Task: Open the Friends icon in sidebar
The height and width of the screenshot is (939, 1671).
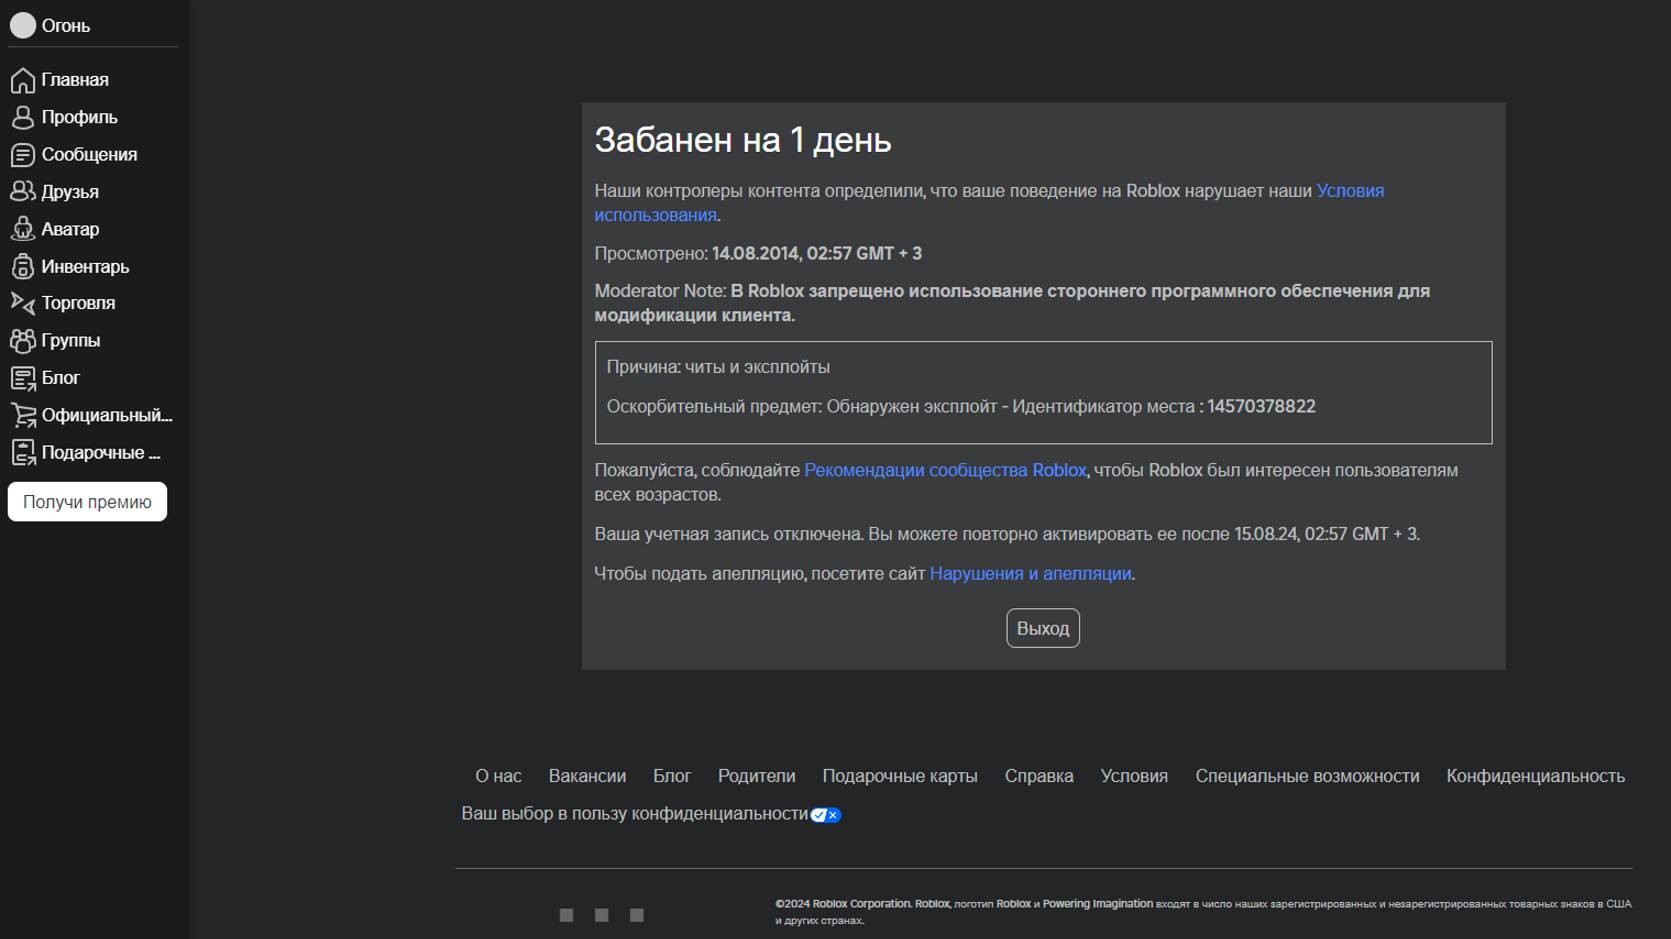Action: coord(22,191)
